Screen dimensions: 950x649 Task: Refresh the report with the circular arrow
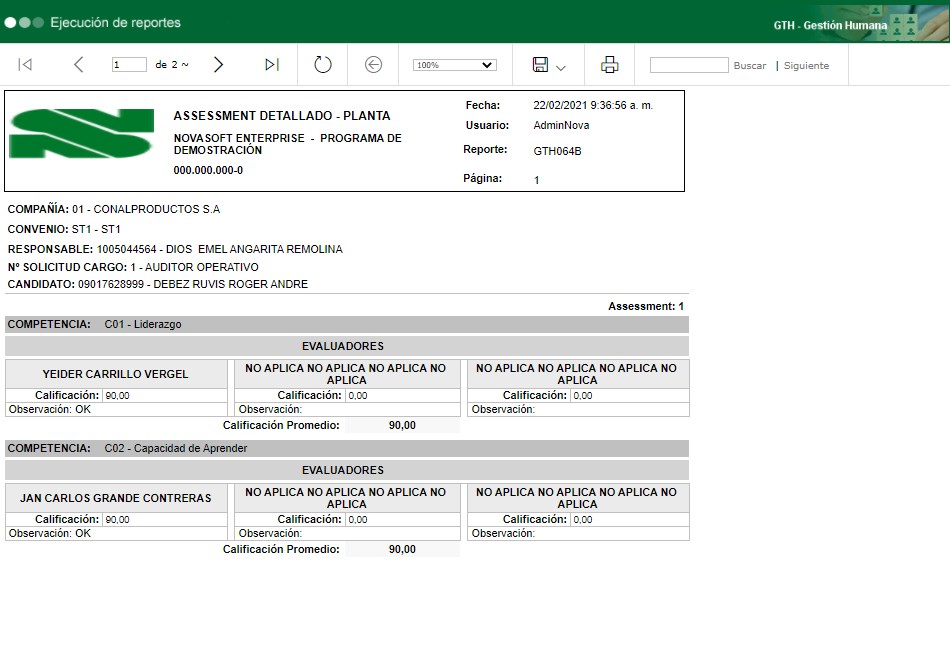click(x=322, y=65)
